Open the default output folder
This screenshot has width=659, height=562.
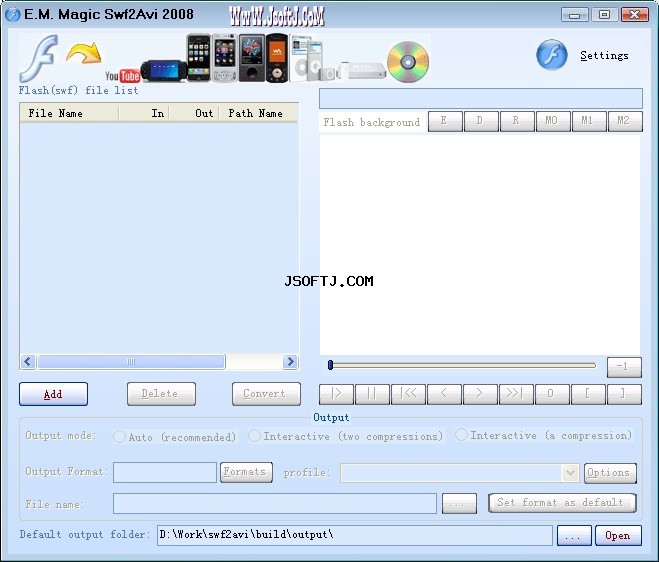(x=618, y=536)
